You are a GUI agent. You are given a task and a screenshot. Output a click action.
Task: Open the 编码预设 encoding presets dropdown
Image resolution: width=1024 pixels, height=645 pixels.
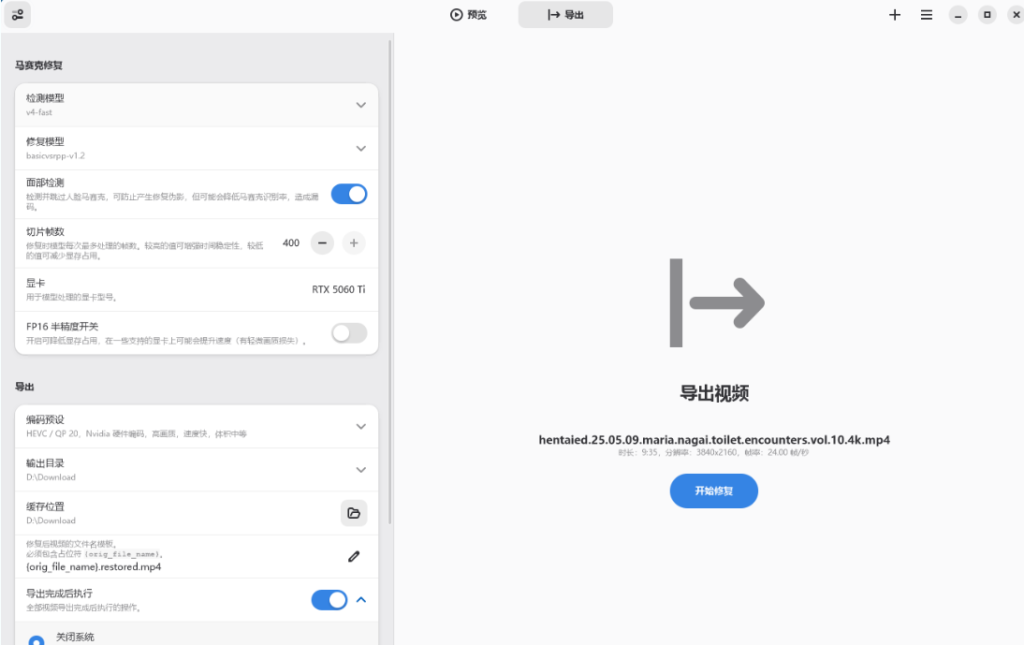[x=361, y=425]
